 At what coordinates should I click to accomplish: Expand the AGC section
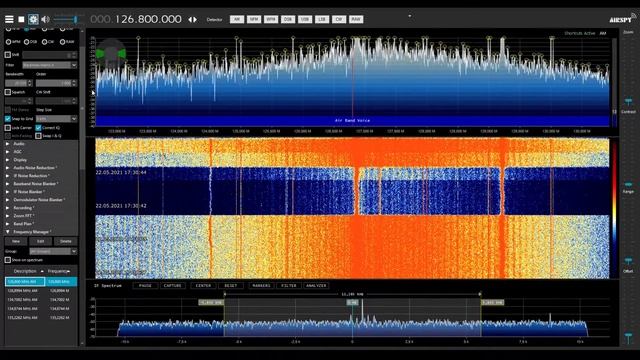pos(18,151)
